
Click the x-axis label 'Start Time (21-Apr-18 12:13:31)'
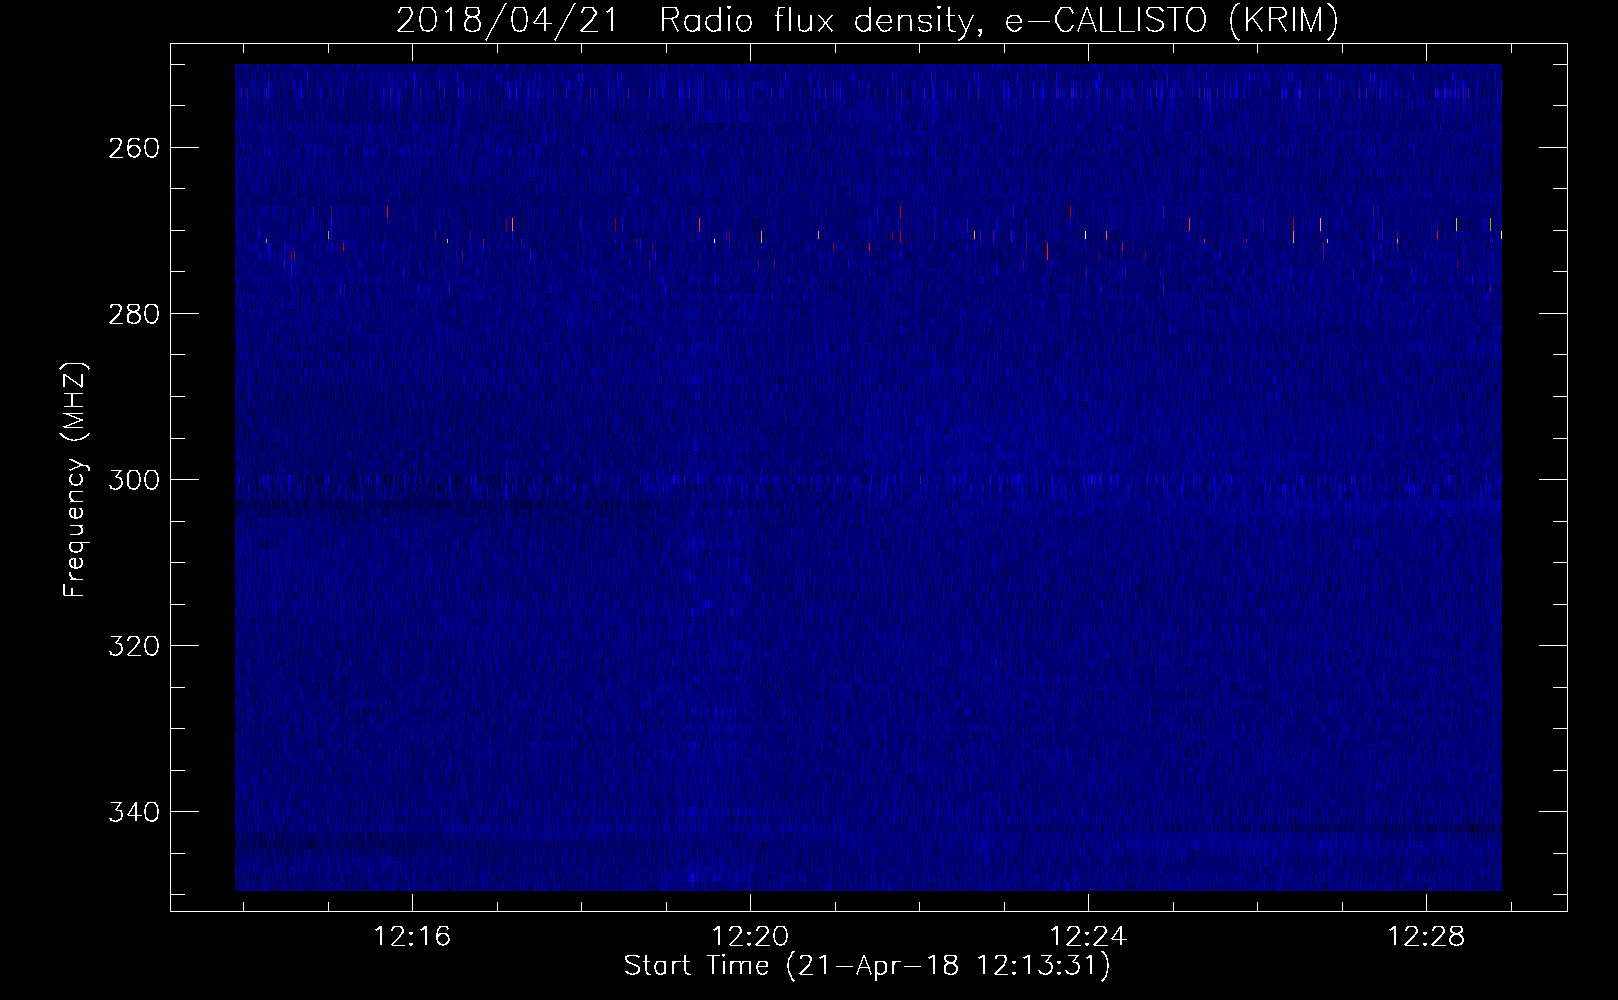point(867,966)
